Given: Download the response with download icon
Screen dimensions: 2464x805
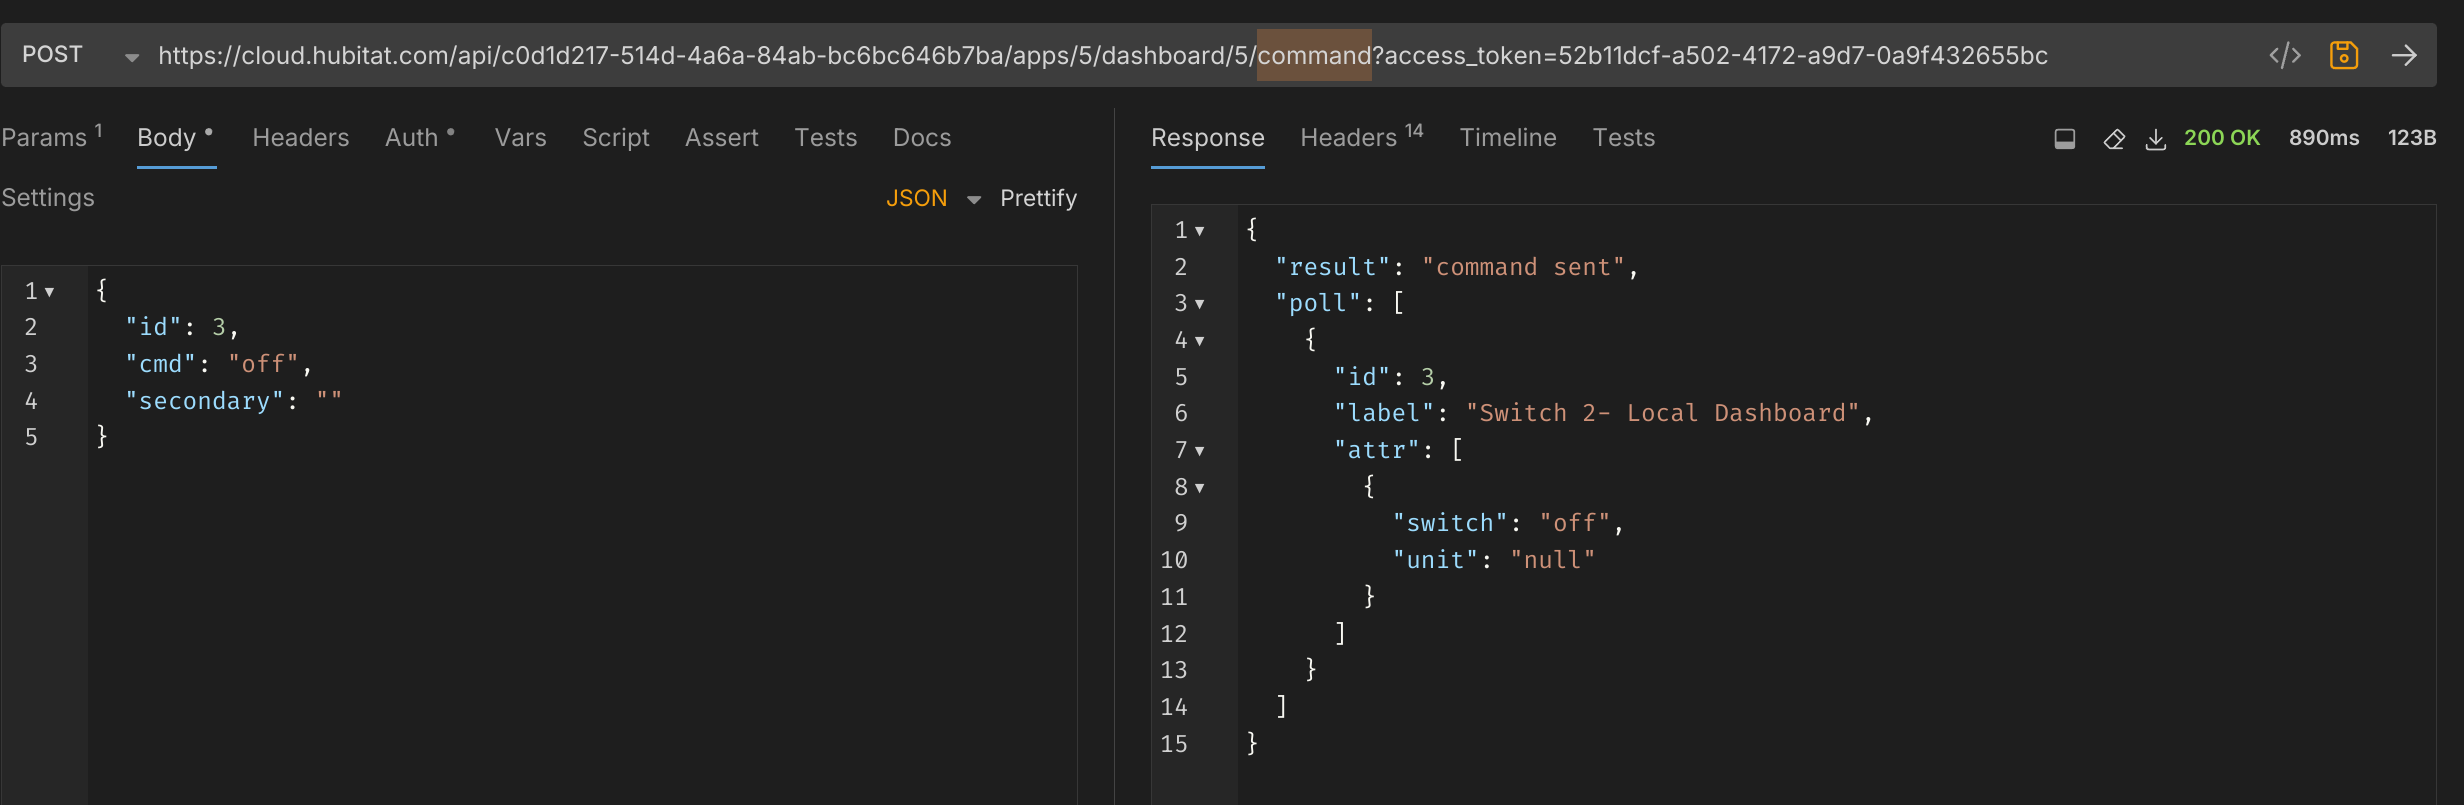Looking at the screenshot, I should [x=2156, y=139].
